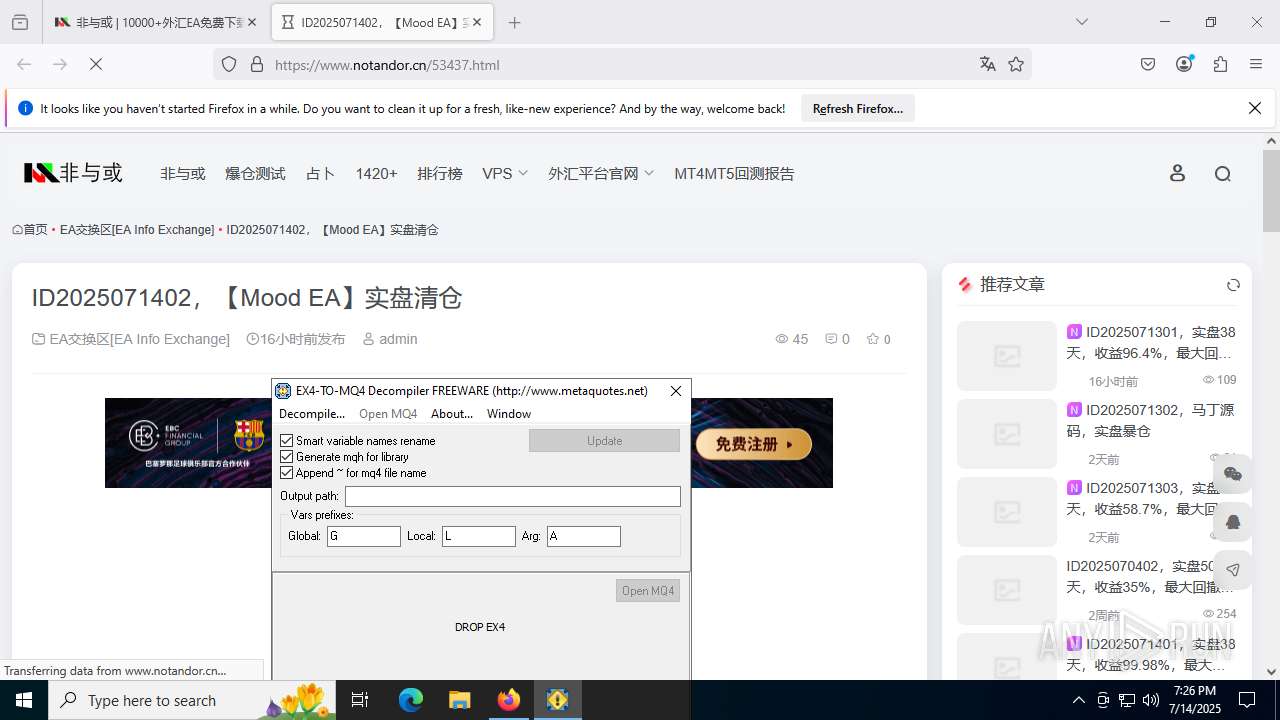Screen dimensions: 1280x720
Task: Click the page vertical scrollbar
Action: [x=1271, y=190]
